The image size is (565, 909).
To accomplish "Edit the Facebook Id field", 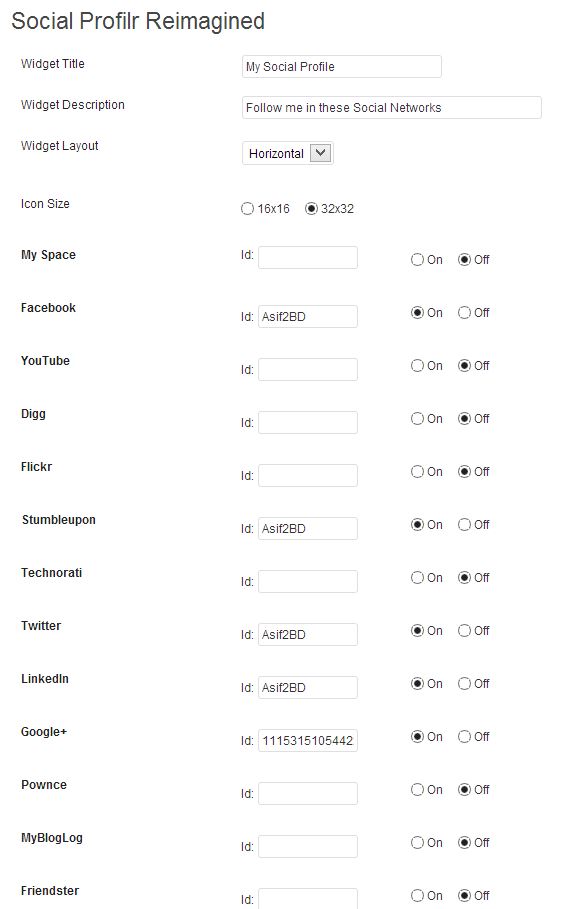I will pos(308,317).
